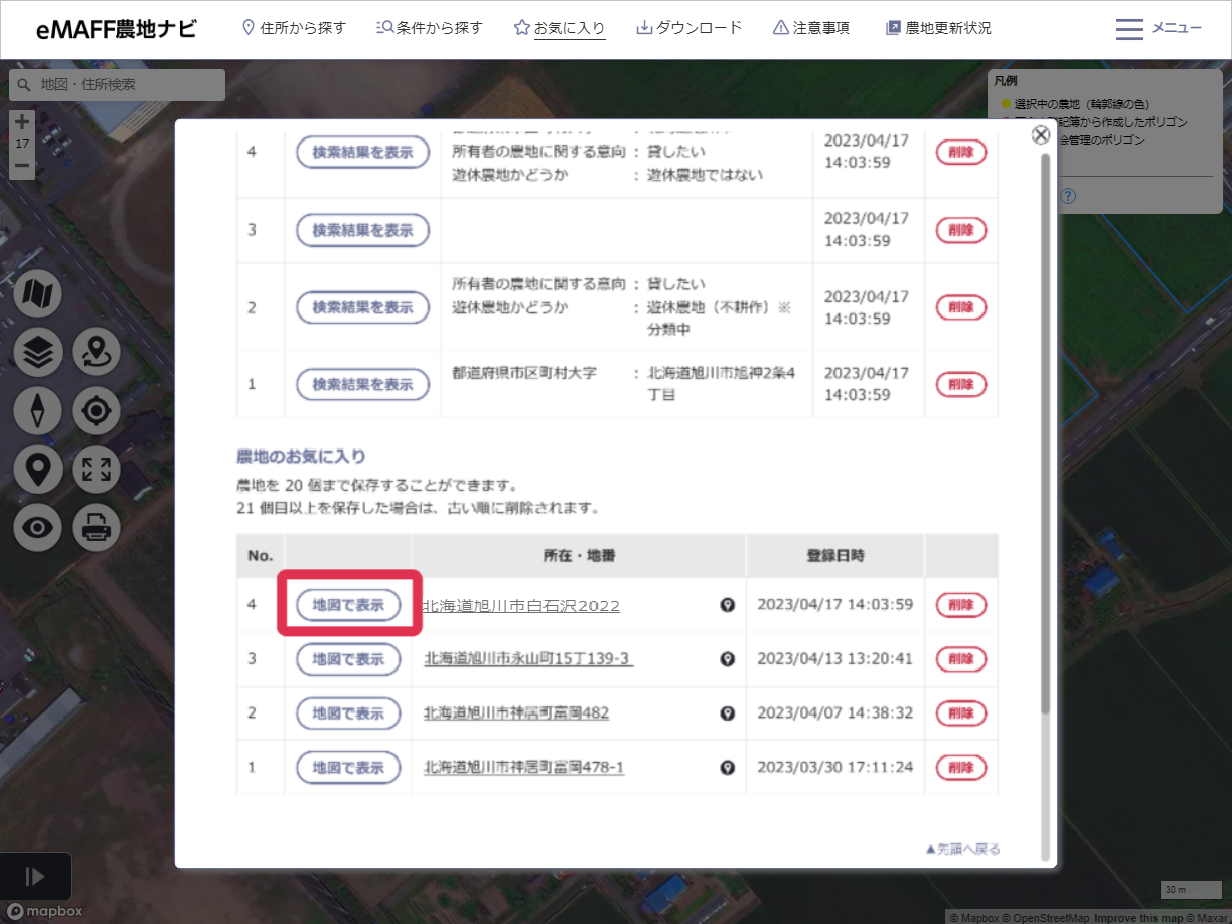Screen dimensions: 1232x924
Task: Show search results for saved condition No. 1
Action: [x=363, y=384]
